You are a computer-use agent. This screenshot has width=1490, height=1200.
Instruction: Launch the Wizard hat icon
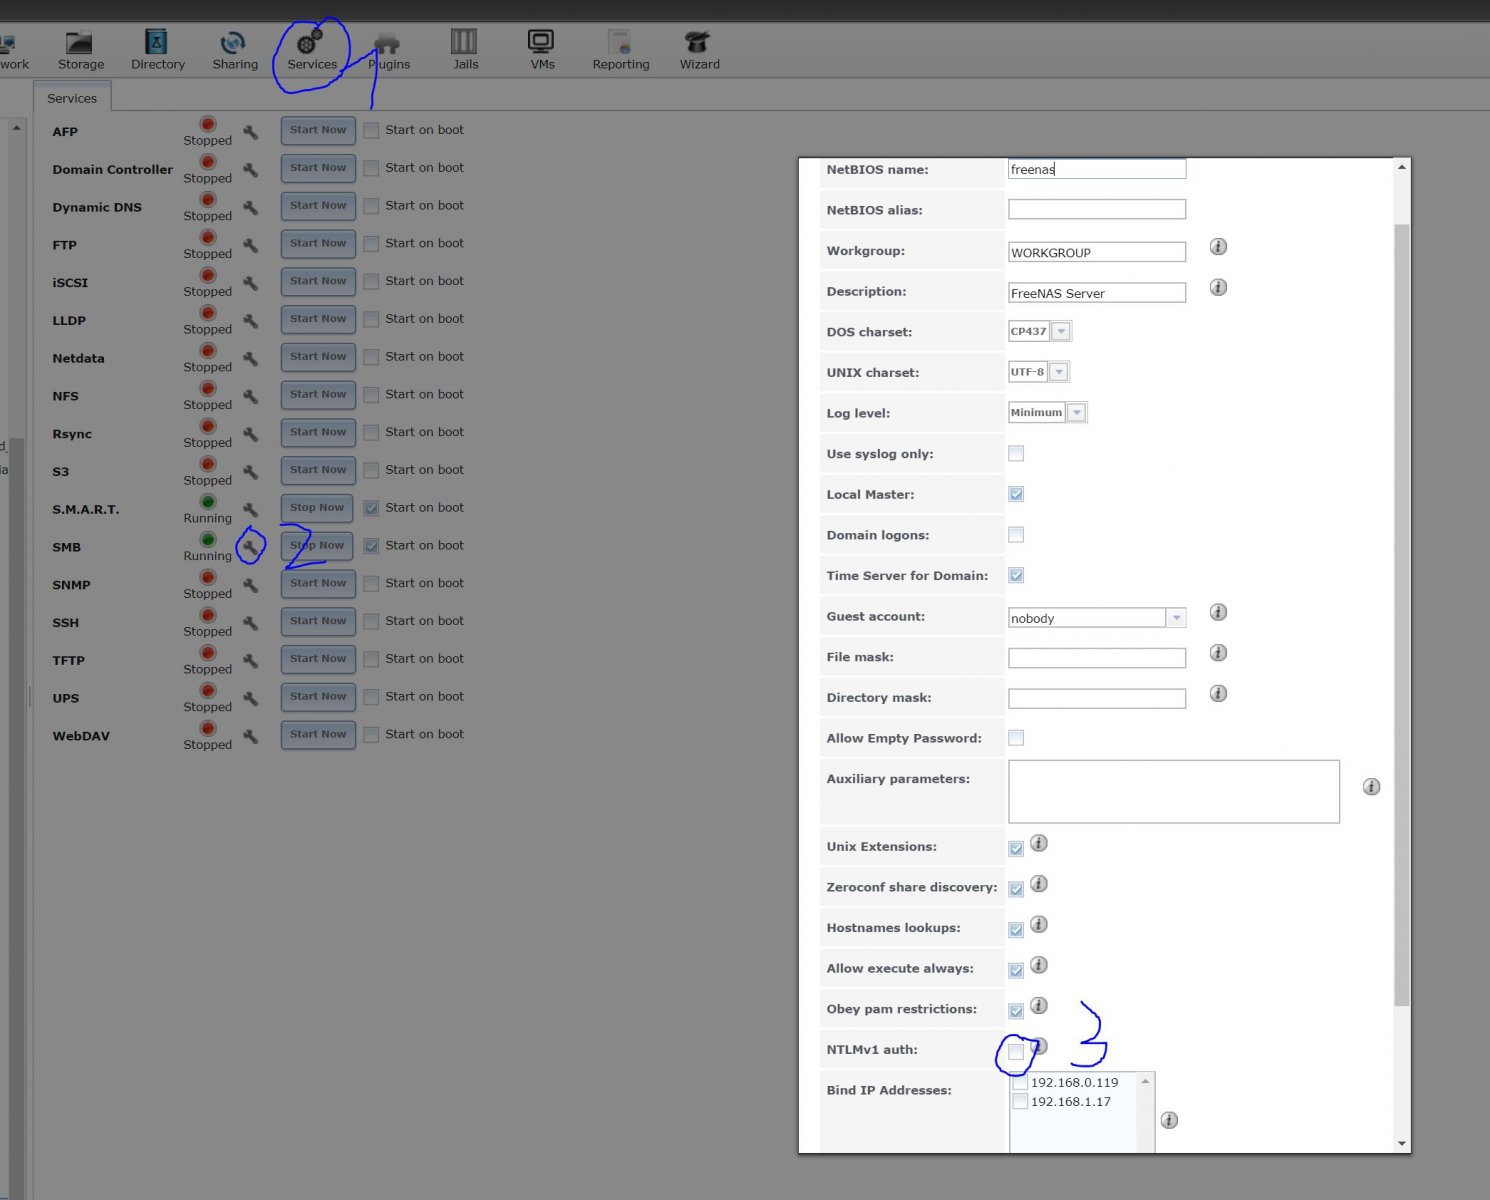coord(698,42)
